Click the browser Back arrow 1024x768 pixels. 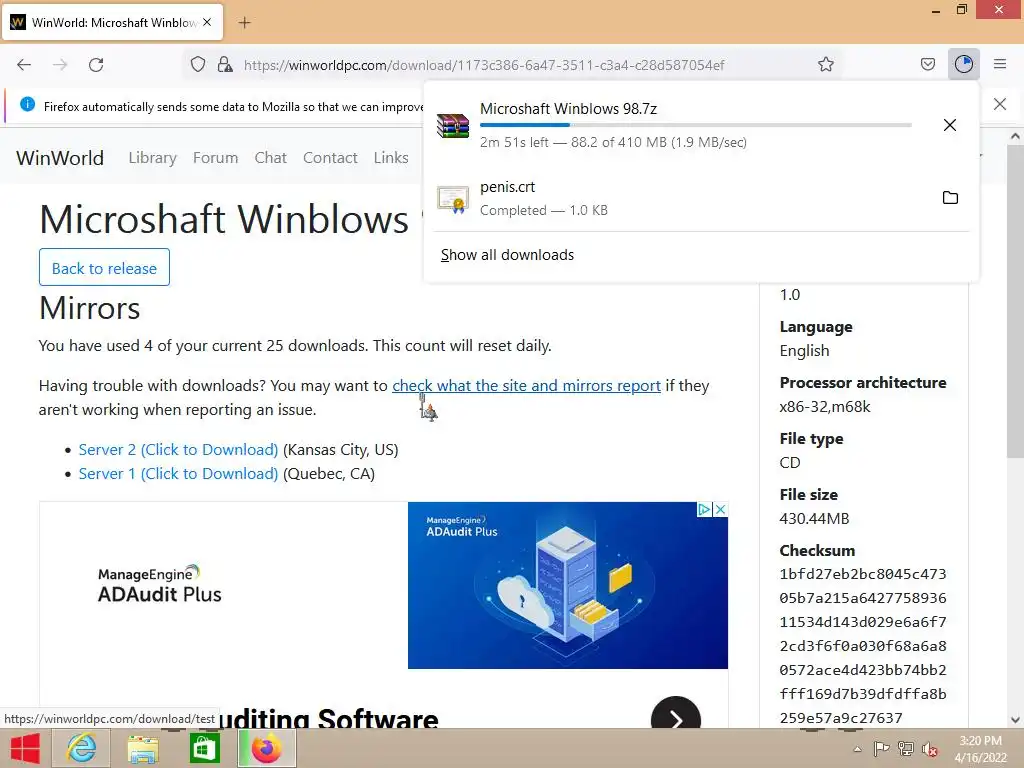tap(24, 65)
